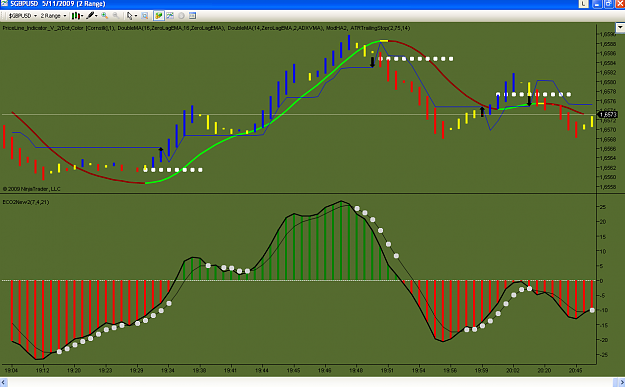Toggle the highlighted chart trader icon
The image size is (625, 387).
coord(159,16)
